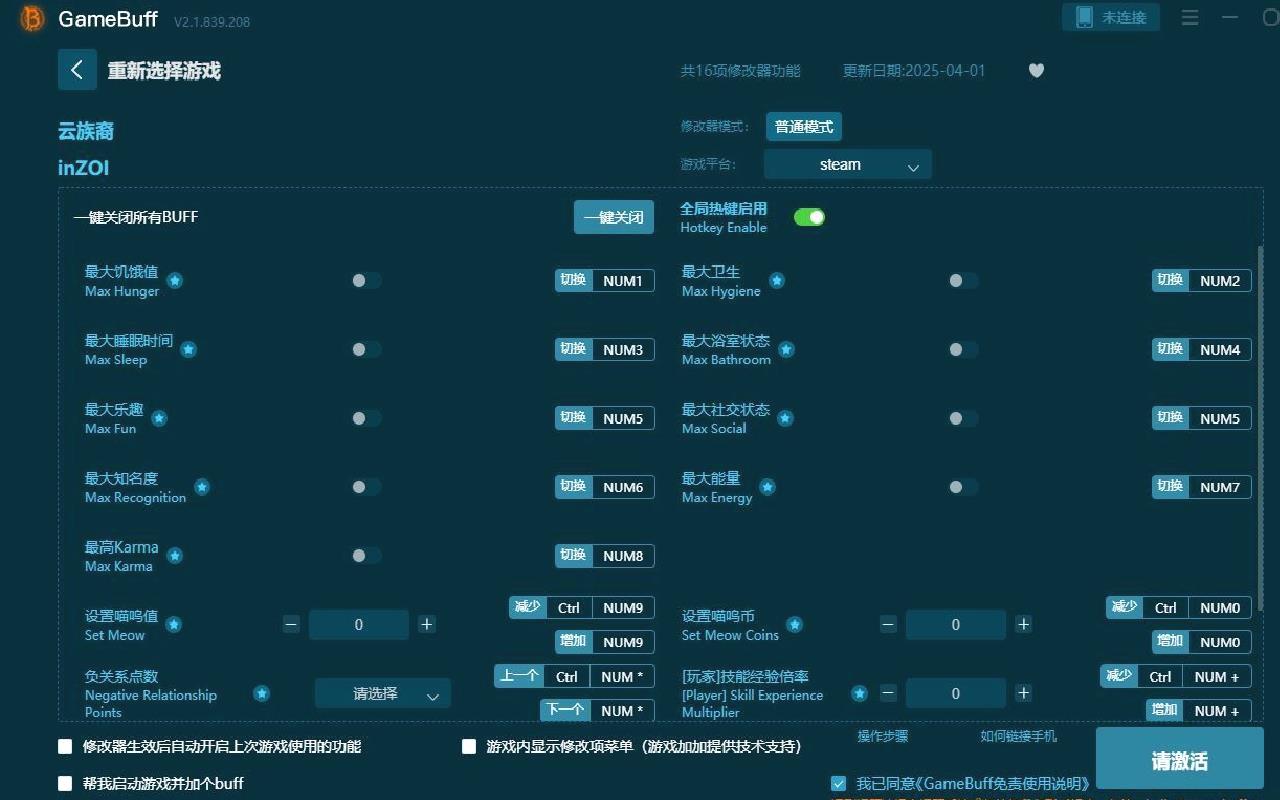Decrease Set Meow Coins with minus

[x=888, y=624]
